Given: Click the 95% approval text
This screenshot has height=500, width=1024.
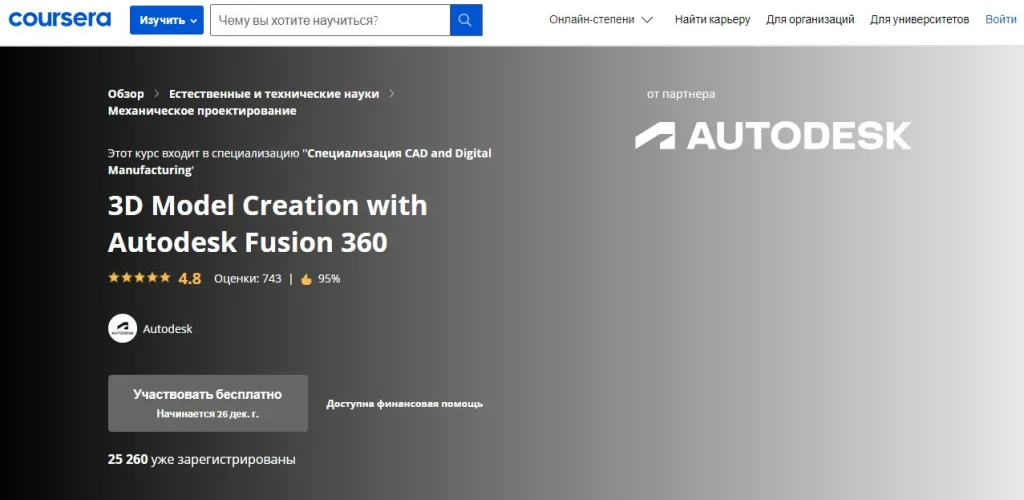Looking at the screenshot, I should [x=329, y=279].
